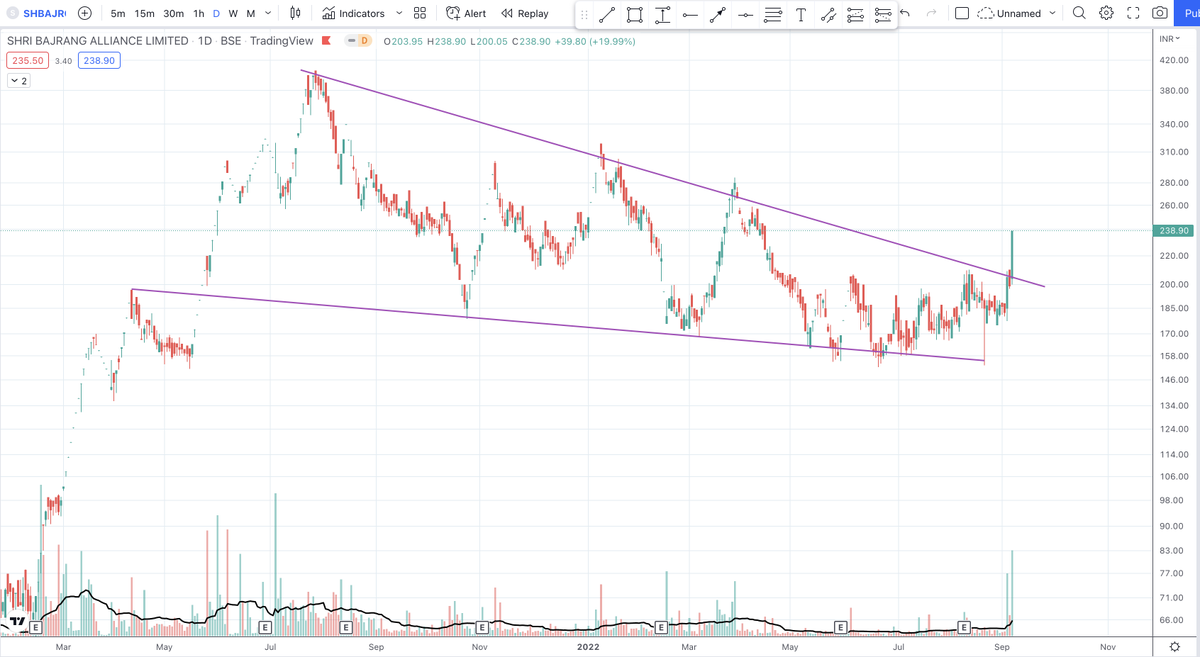Screen dimensions: 1200x657
Task: Click the blue Publish button
Action: coord(1188,13)
